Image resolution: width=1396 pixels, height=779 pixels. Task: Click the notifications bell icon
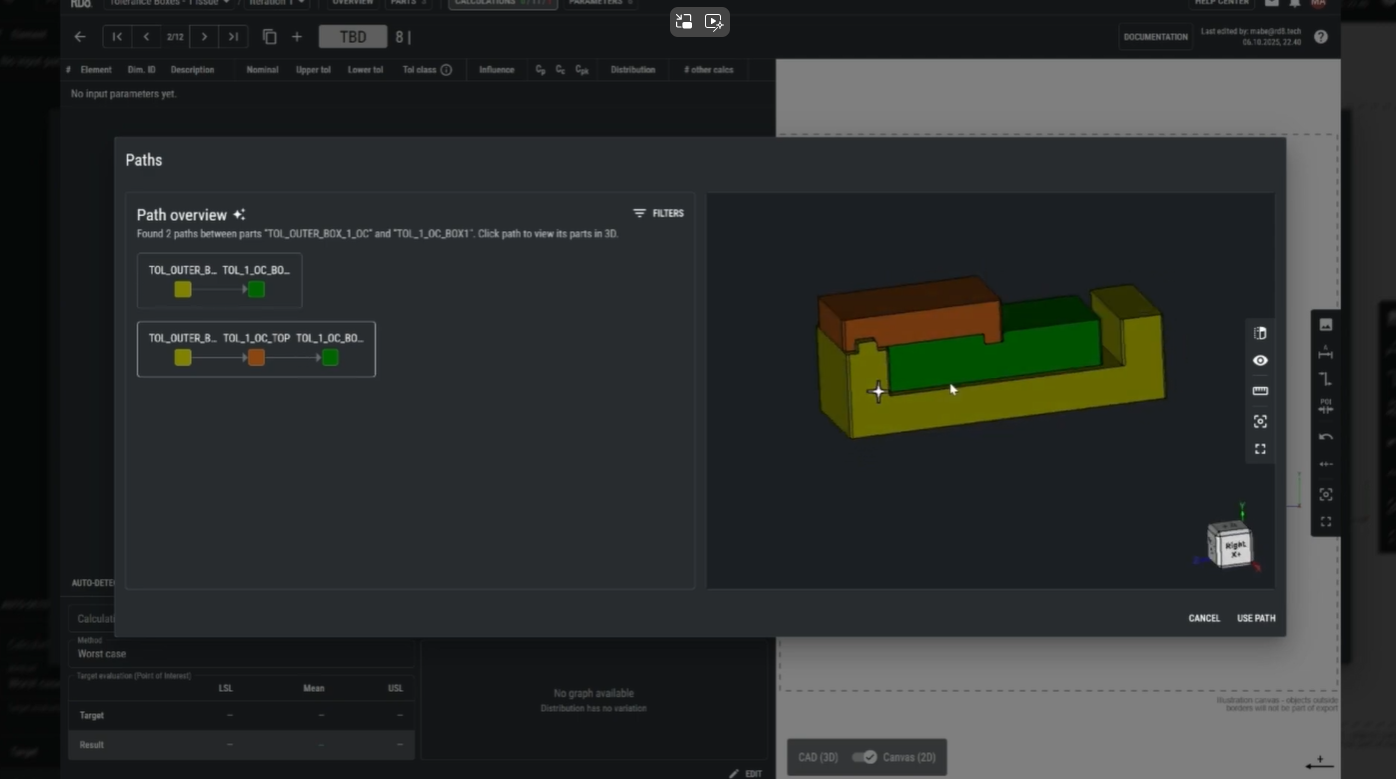(x=1295, y=3)
